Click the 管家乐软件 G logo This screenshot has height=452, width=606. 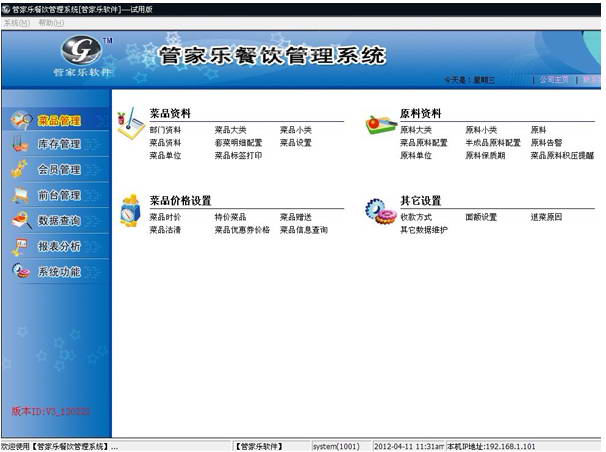pyautogui.click(x=82, y=50)
